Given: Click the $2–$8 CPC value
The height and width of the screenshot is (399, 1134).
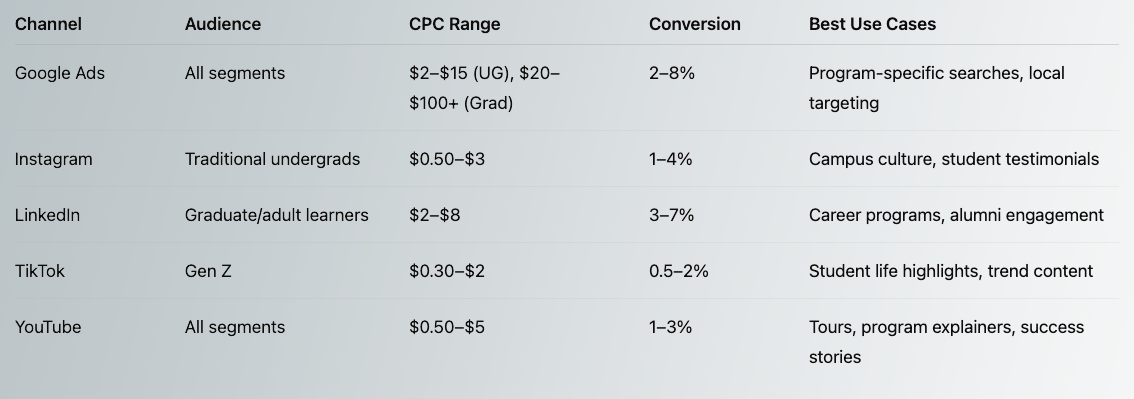Looking at the screenshot, I should 434,215.
